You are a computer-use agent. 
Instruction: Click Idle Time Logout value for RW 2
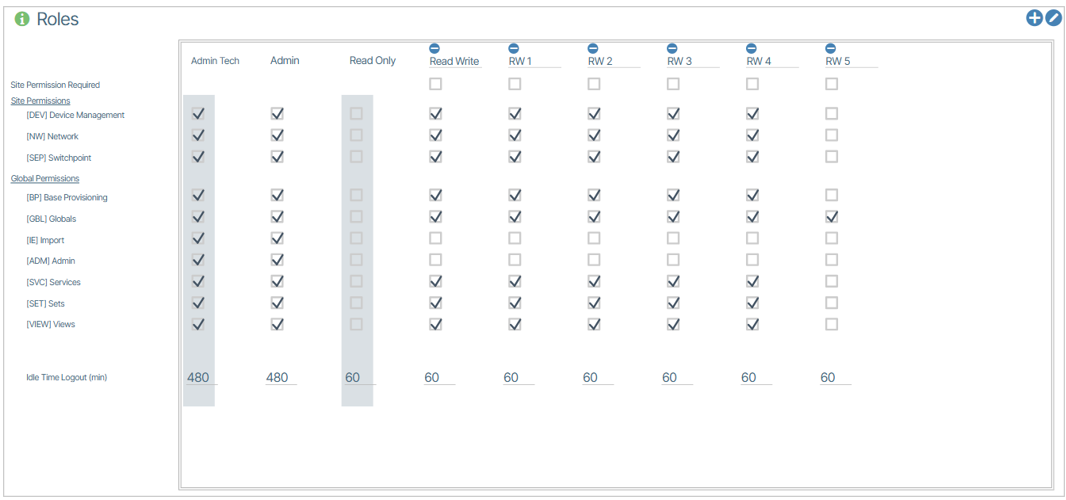coord(597,377)
